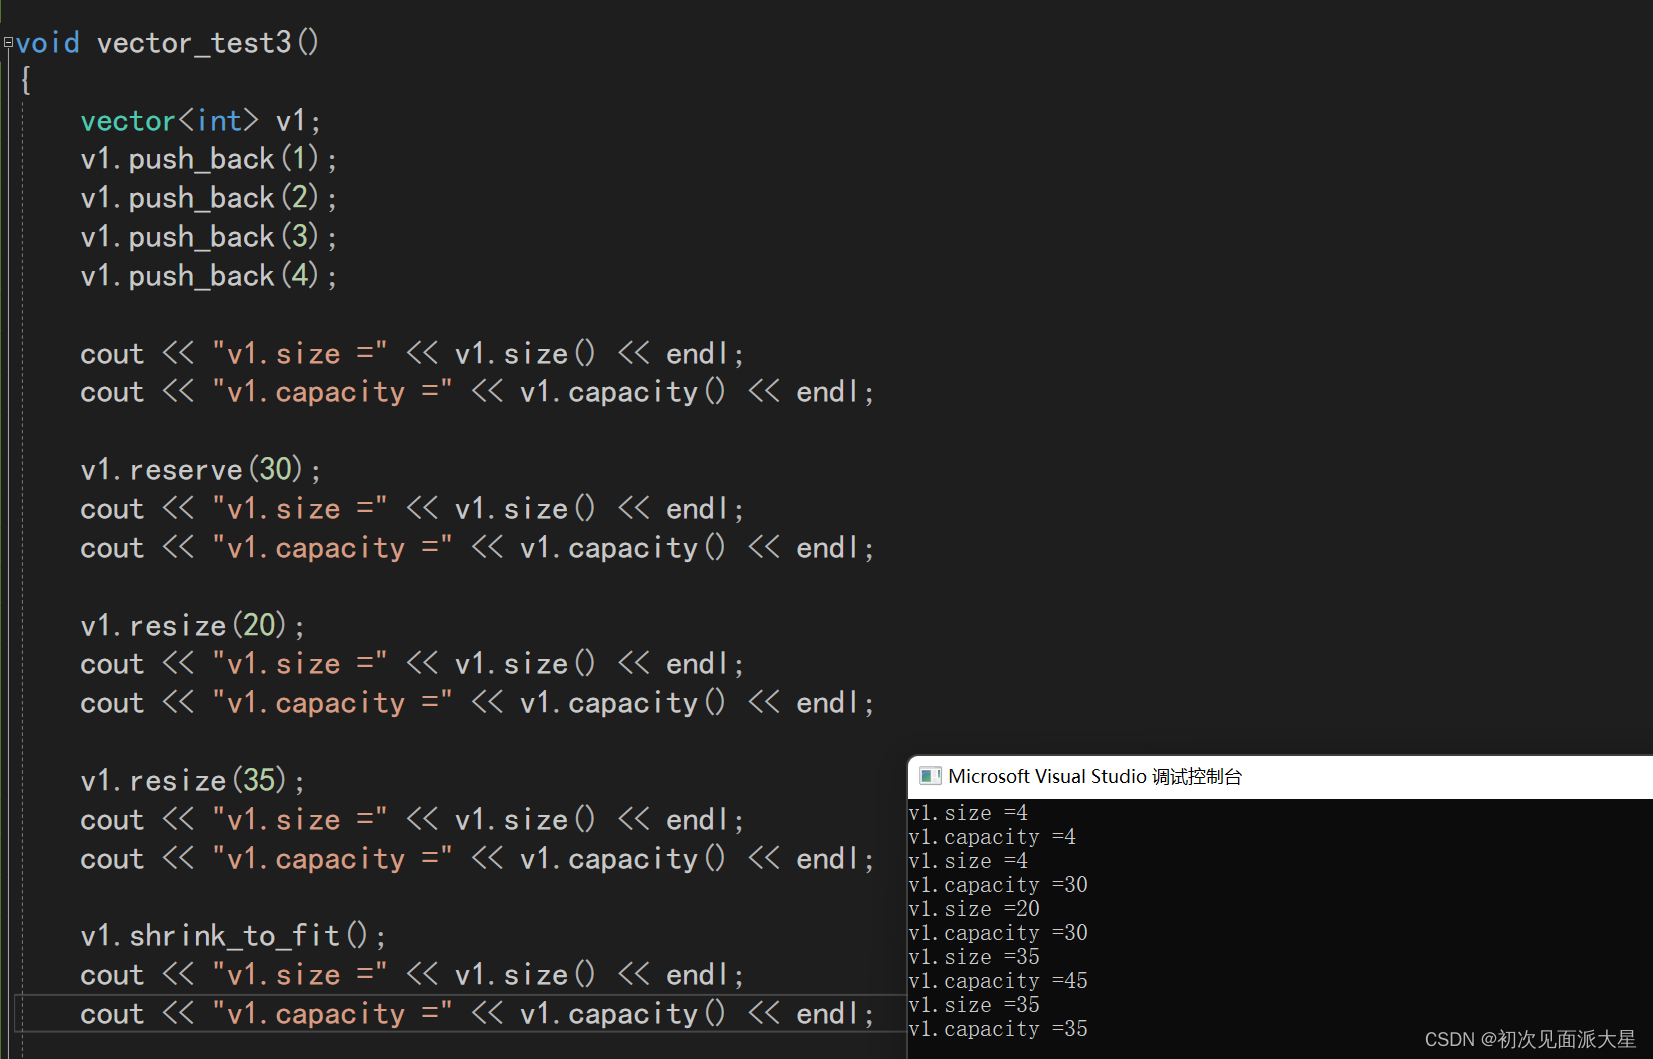Select the vector<int> v1 declaration

tap(200, 120)
